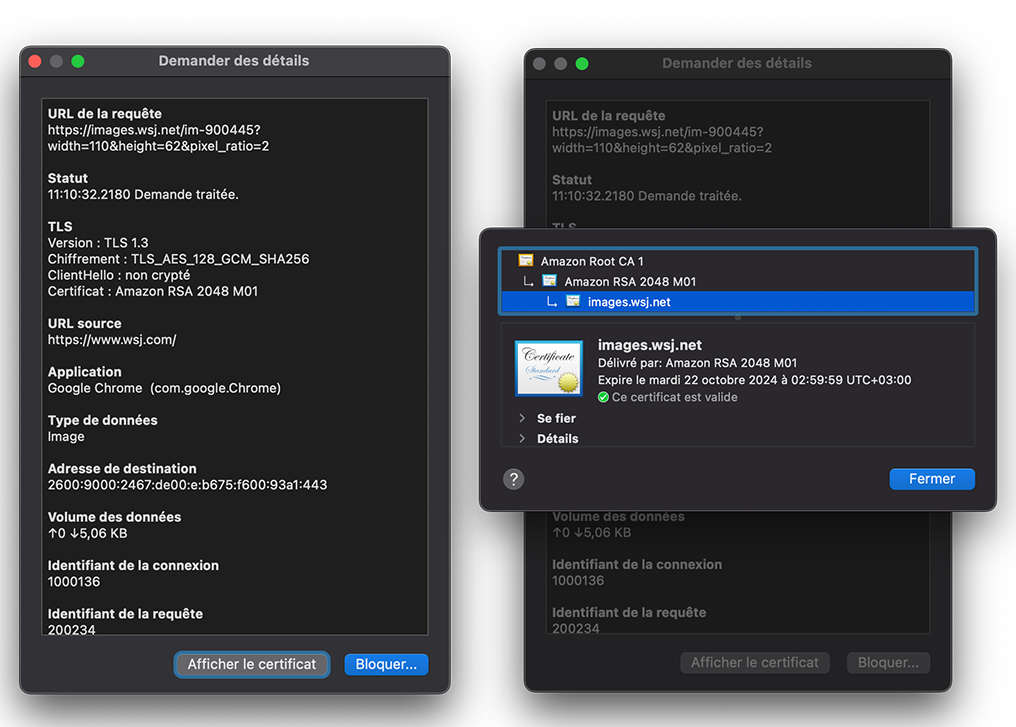Image resolution: width=1016 pixels, height=727 pixels.
Task: Click 'Délivré par: Amazon RSA 2048 M01' text
Action: tap(697, 363)
